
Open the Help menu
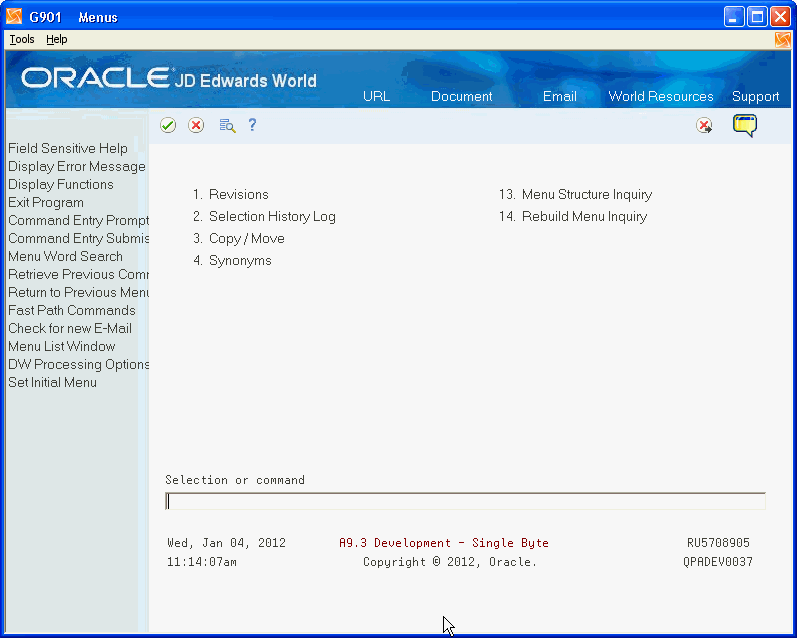[x=56, y=39]
